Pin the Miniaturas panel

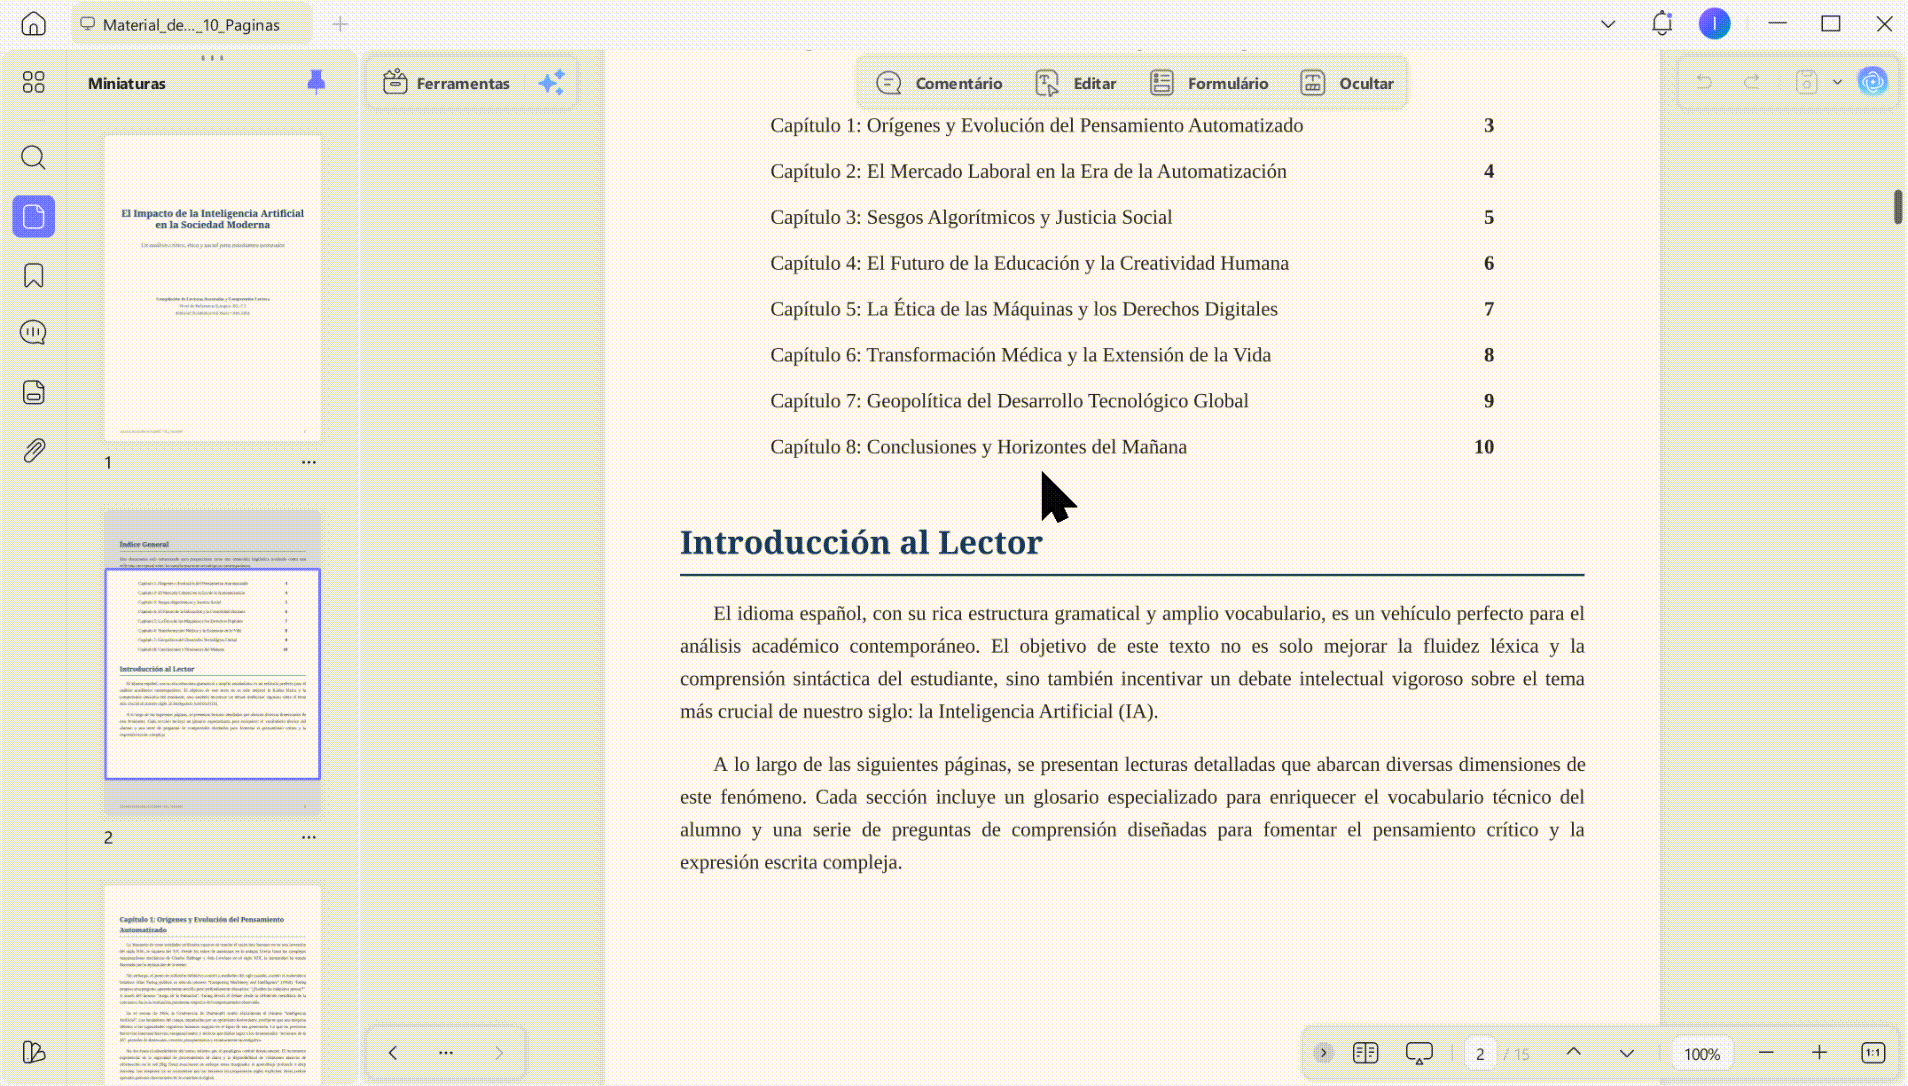click(x=316, y=82)
